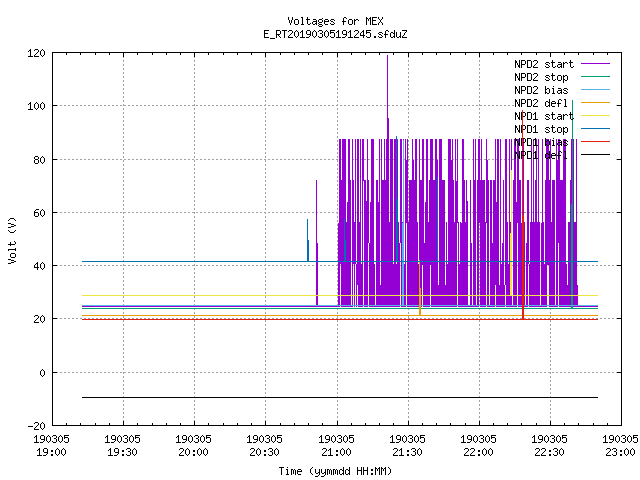Click the black NPD1 defl line below zero
This screenshot has height=480, width=640.
(340, 397)
